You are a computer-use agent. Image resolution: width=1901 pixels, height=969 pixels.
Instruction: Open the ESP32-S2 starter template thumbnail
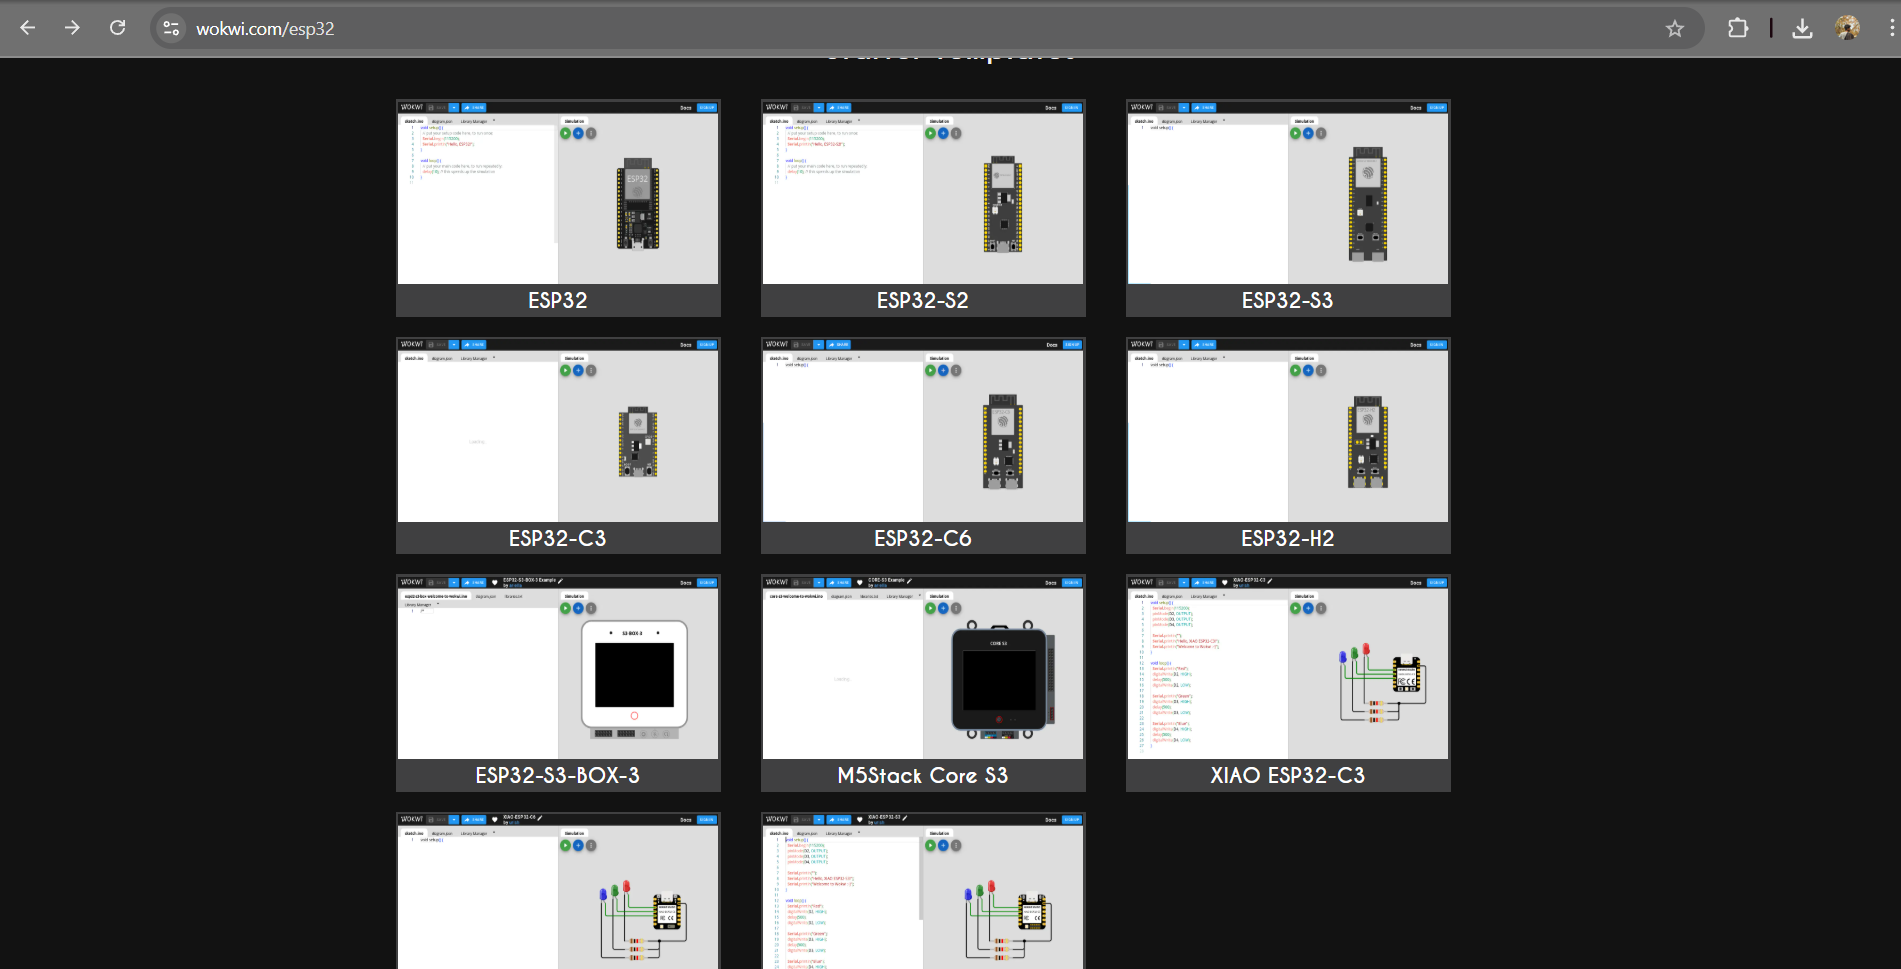coord(923,192)
